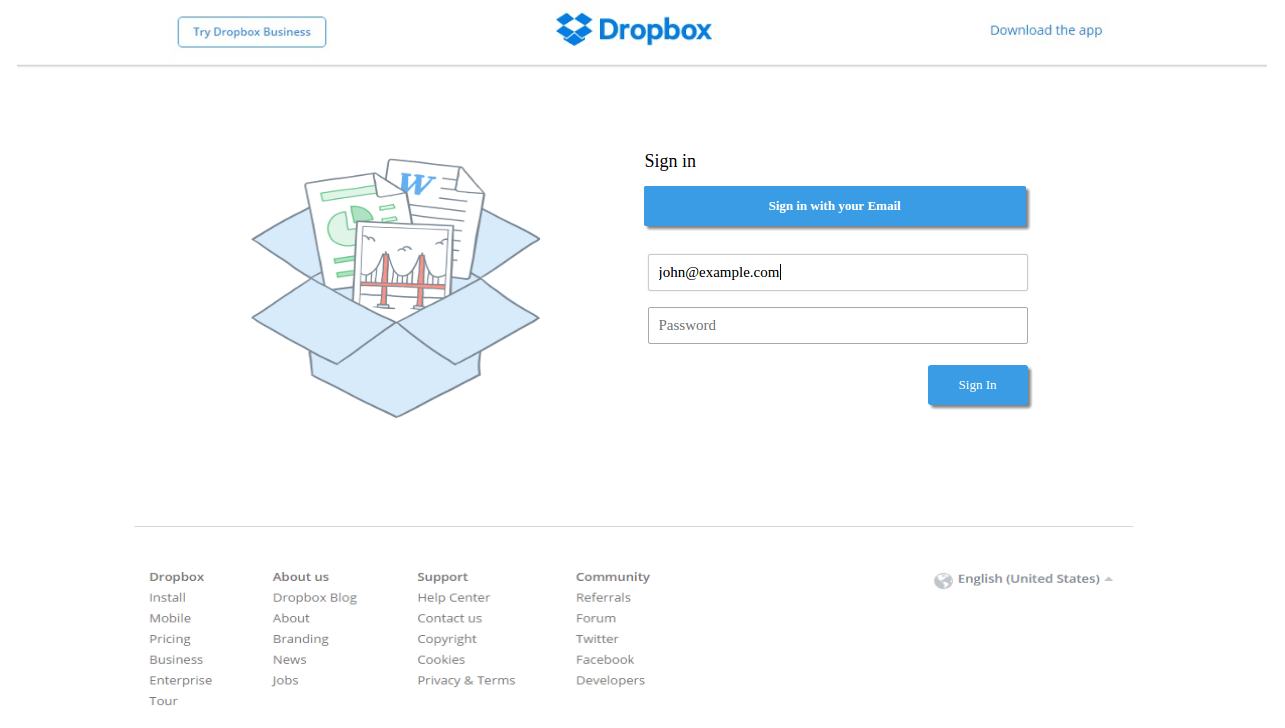Focus the Password input field
This screenshot has width=1285, height=728.
(838, 325)
